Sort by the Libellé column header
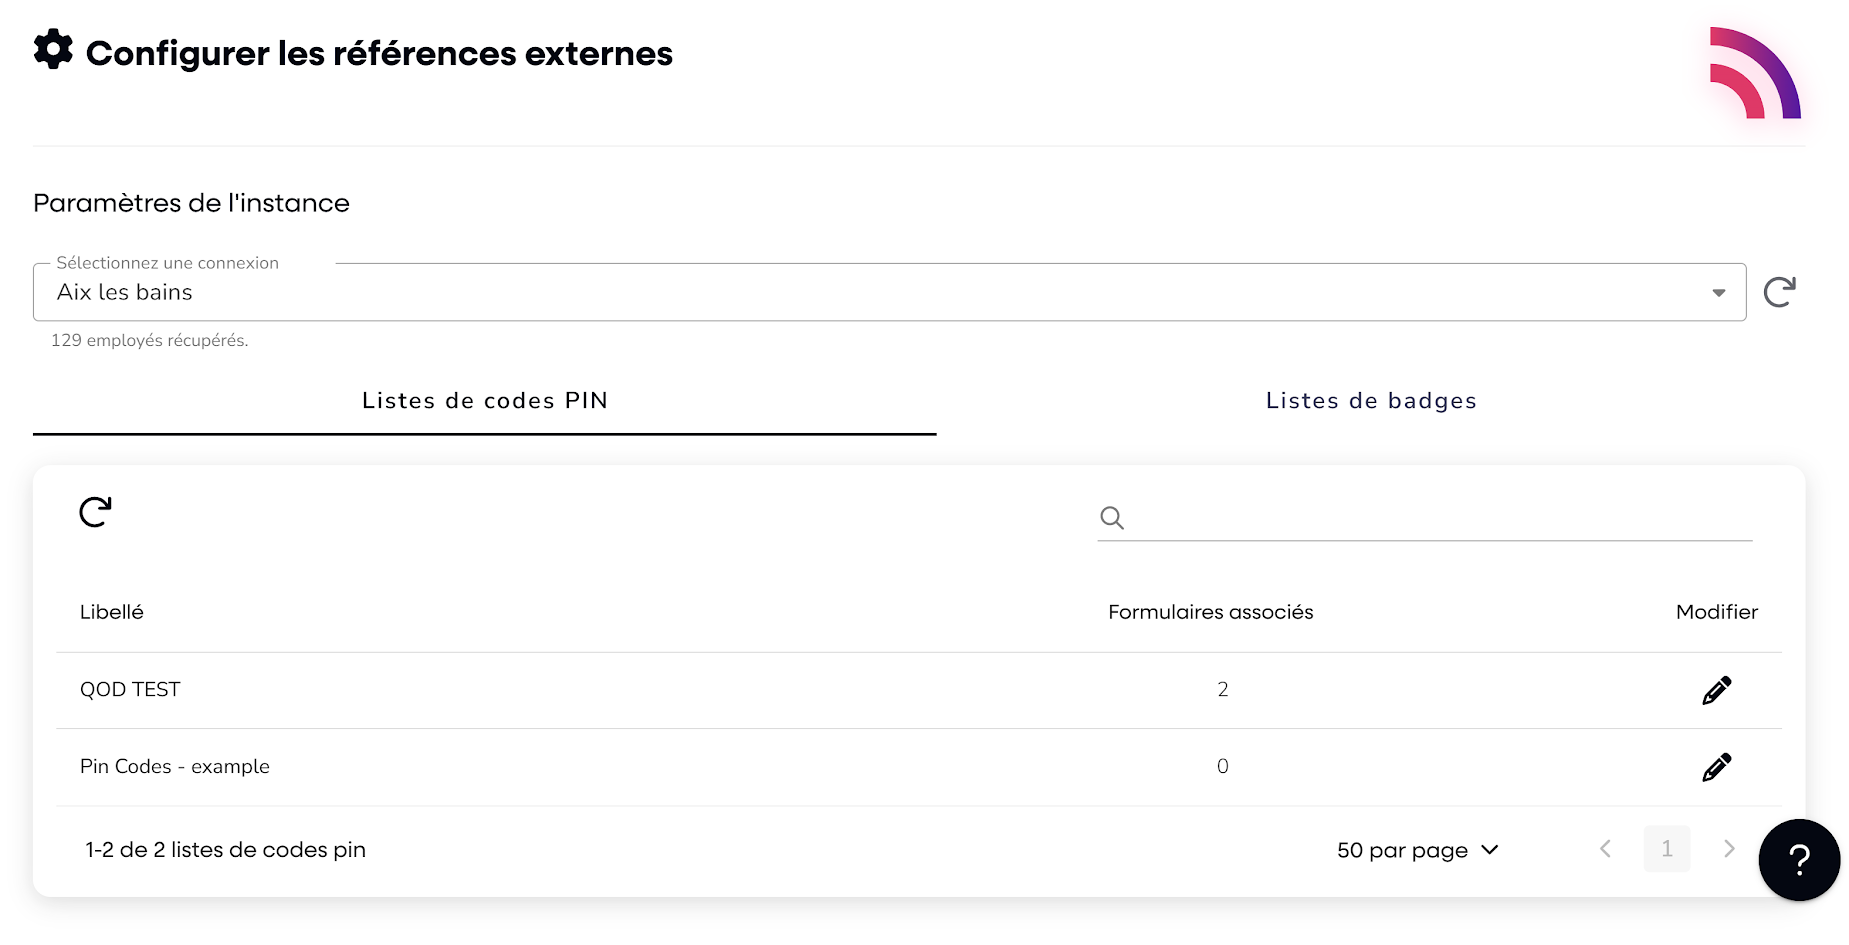The image size is (1849, 945). [112, 612]
